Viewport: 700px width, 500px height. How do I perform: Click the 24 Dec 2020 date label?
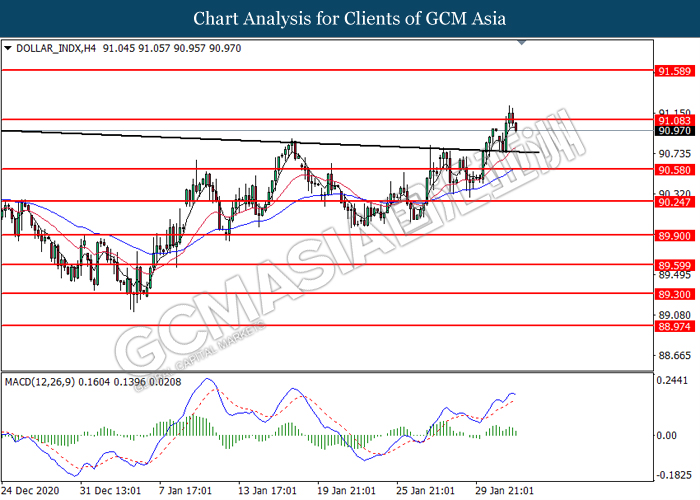pos(30,490)
